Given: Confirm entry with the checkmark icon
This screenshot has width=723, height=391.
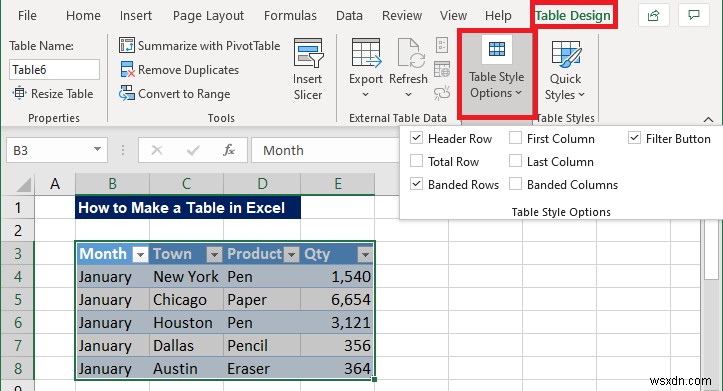Looking at the screenshot, I should pos(193,150).
